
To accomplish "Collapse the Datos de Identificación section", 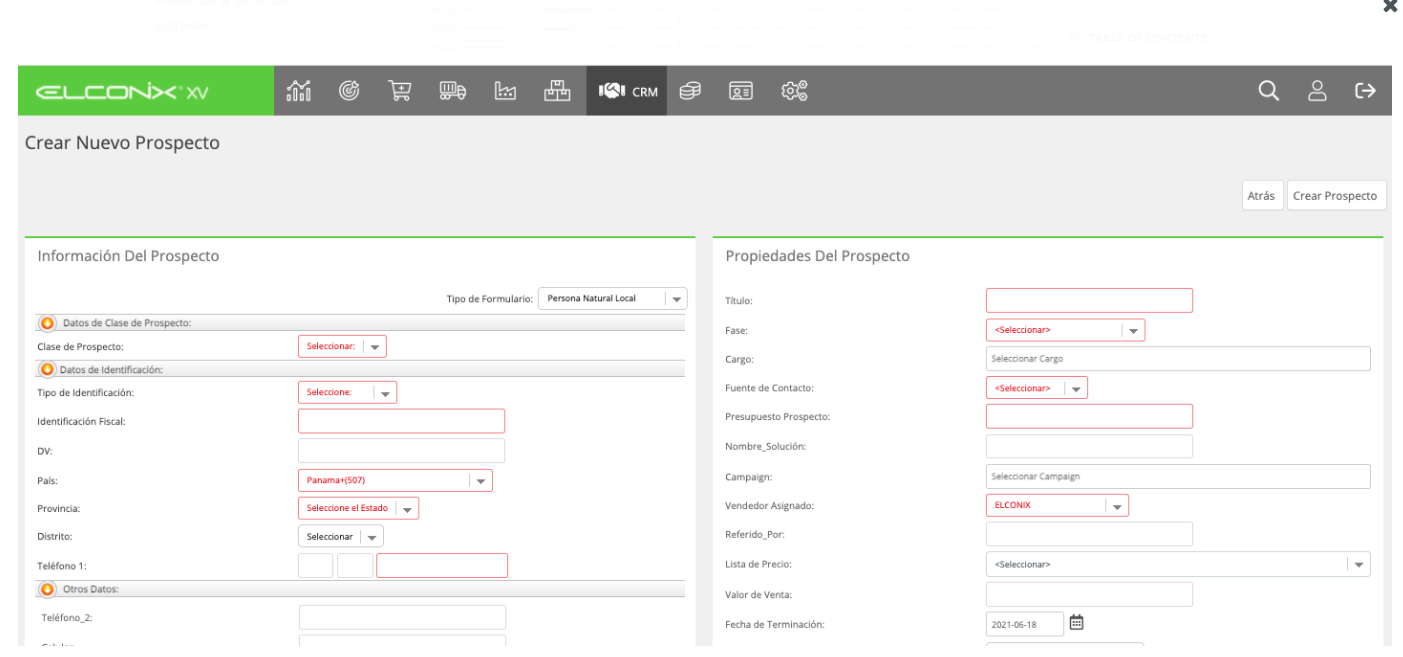I will point(46,369).
